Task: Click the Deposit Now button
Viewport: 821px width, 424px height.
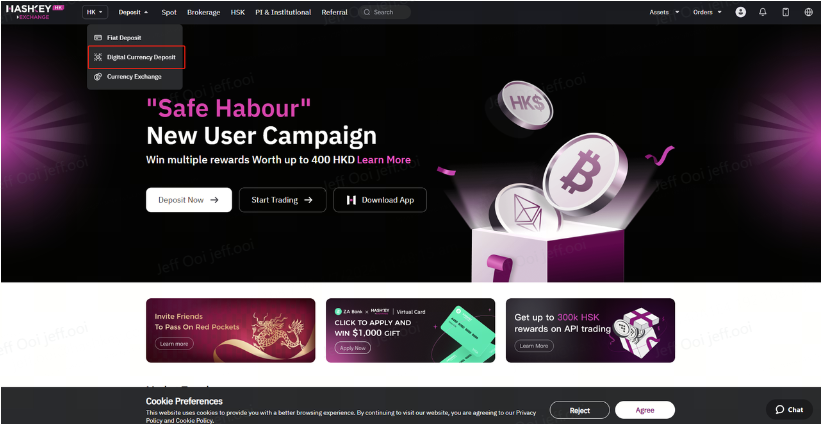Action: coord(189,200)
